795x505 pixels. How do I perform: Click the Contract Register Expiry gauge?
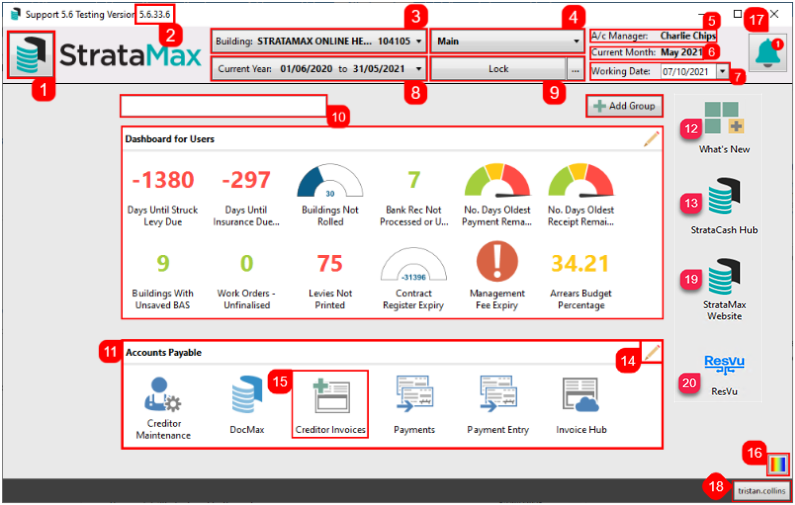click(x=414, y=264)
